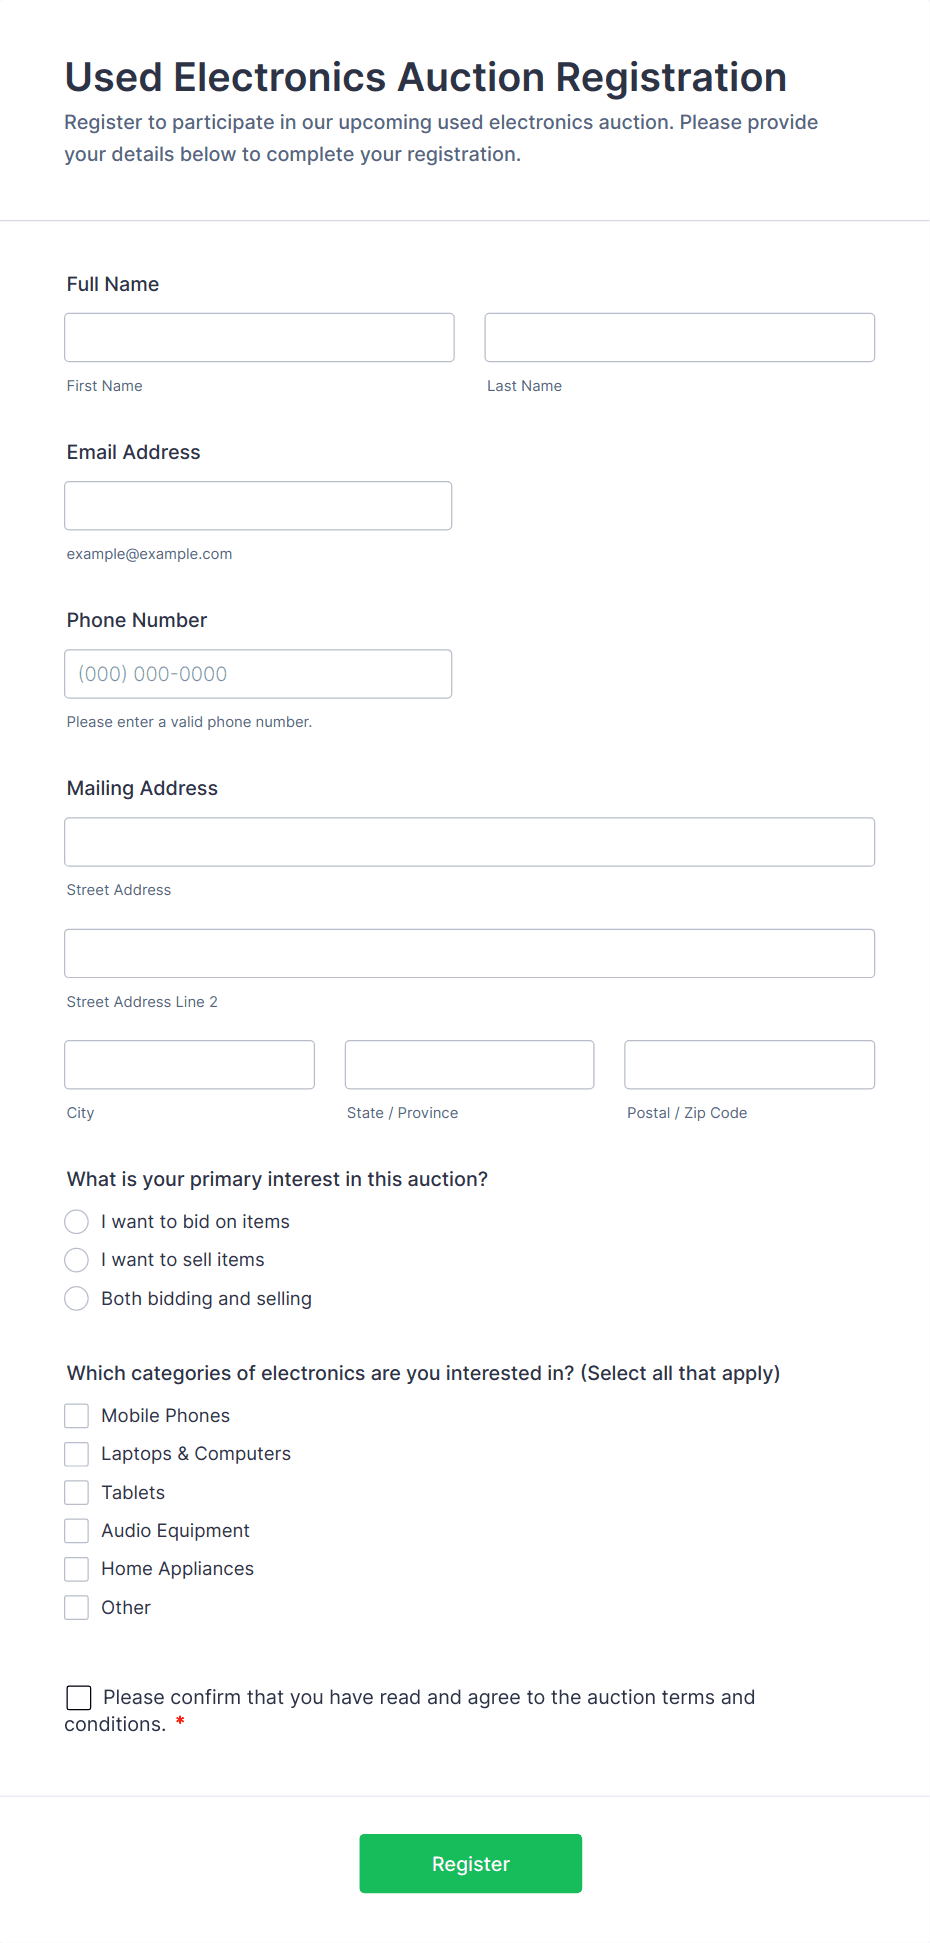Screen dimensions: 930x1943
Task: Focus the Email Address field
Action: pyautogui.click(x=258, y=506)
